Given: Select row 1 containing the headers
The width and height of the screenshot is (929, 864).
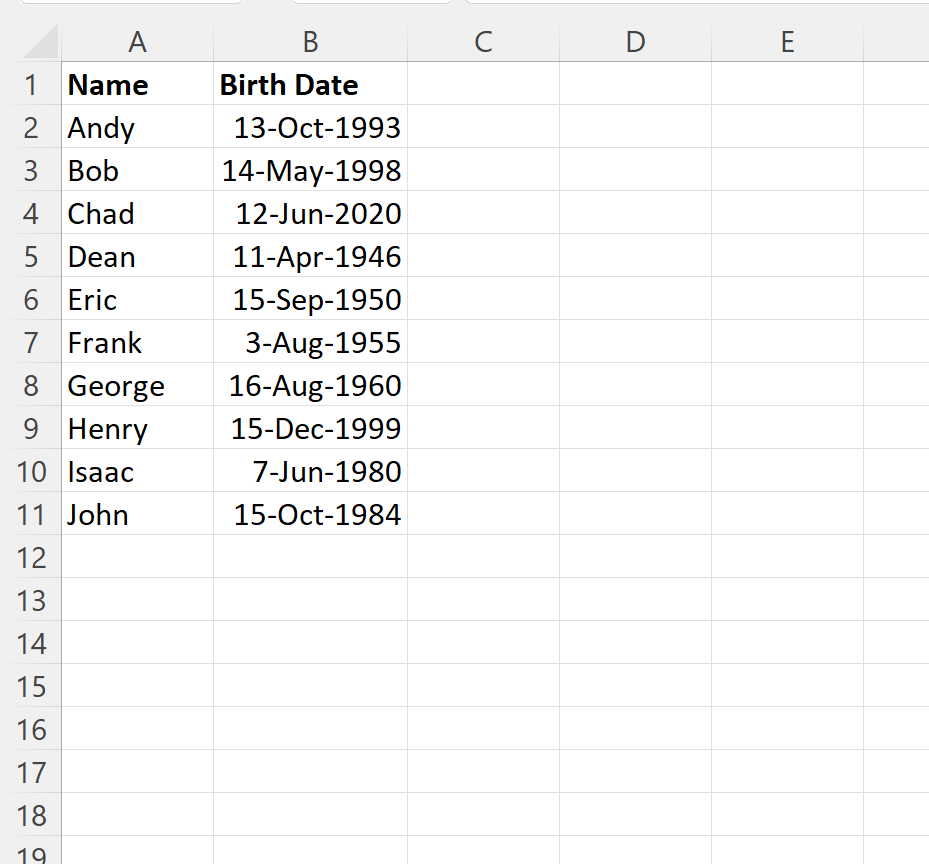Looking at the screenshot, I should [x=30, y=85].
